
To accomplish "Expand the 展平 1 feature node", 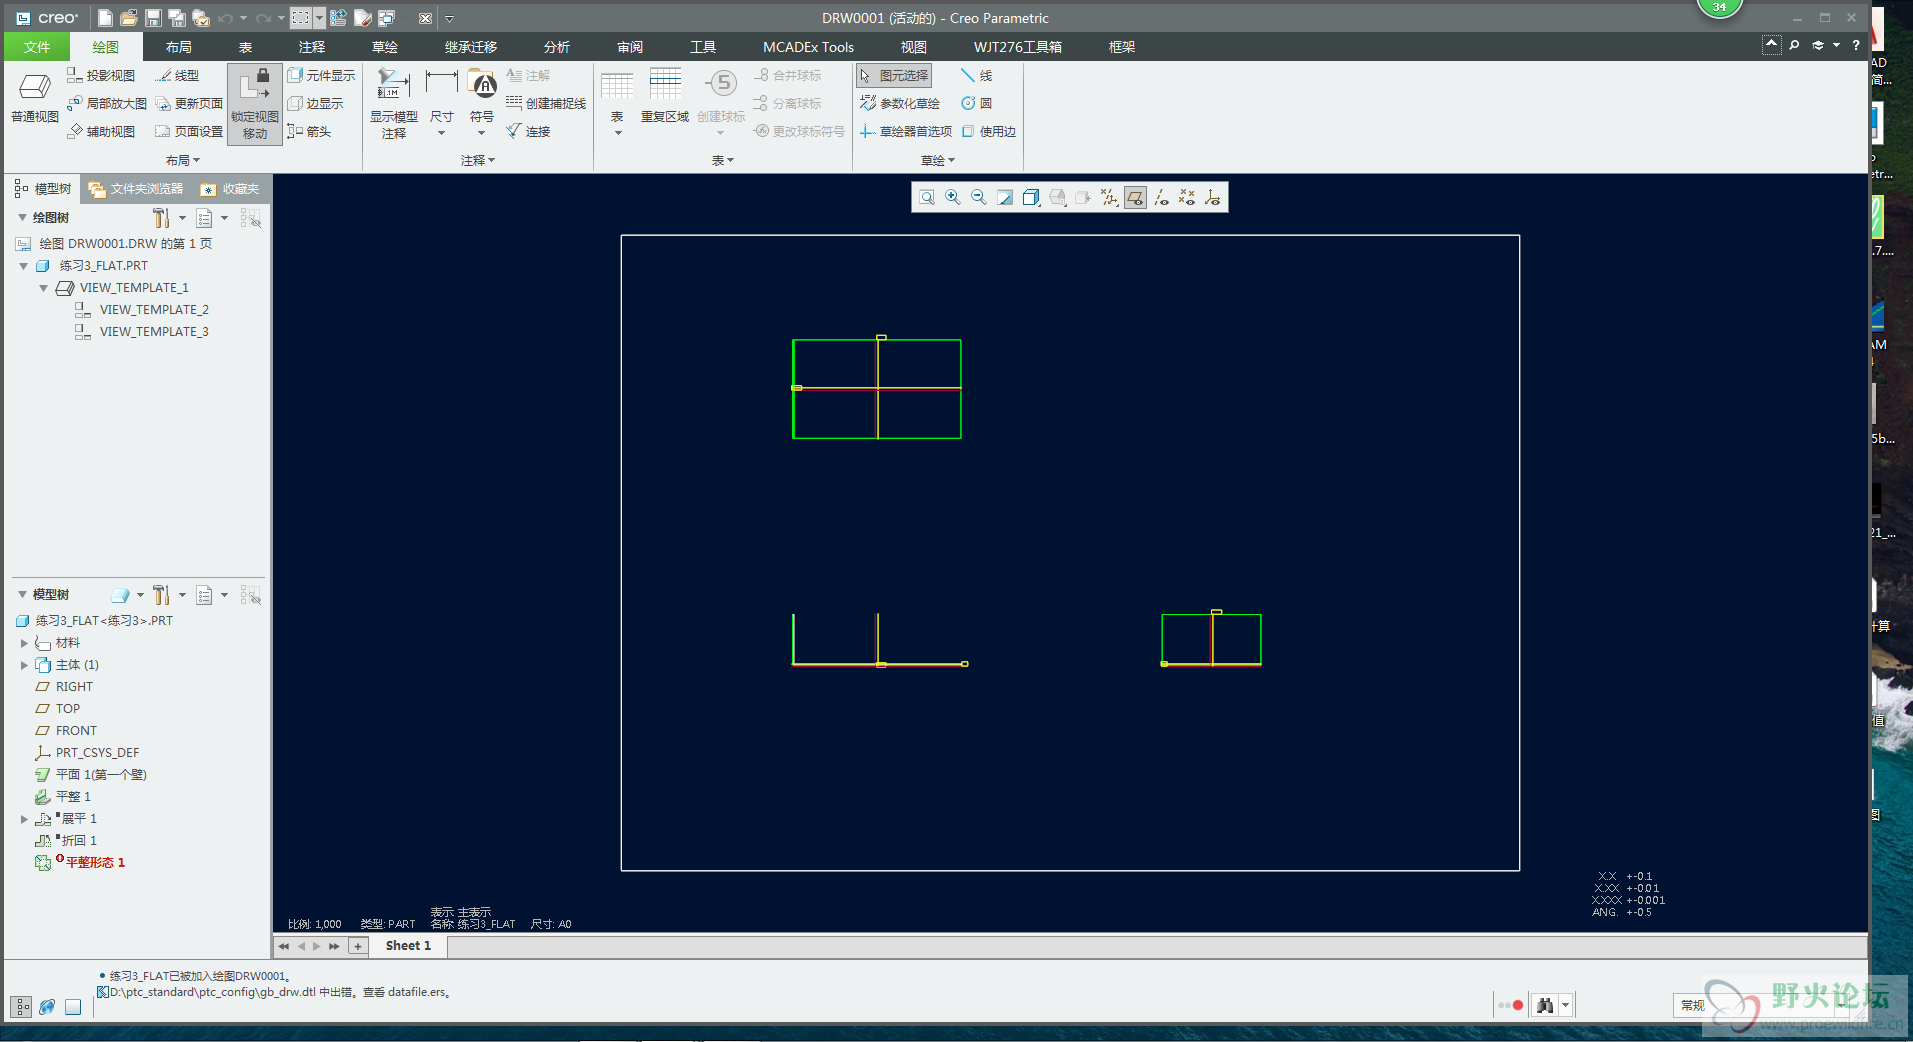I will 24,819.
